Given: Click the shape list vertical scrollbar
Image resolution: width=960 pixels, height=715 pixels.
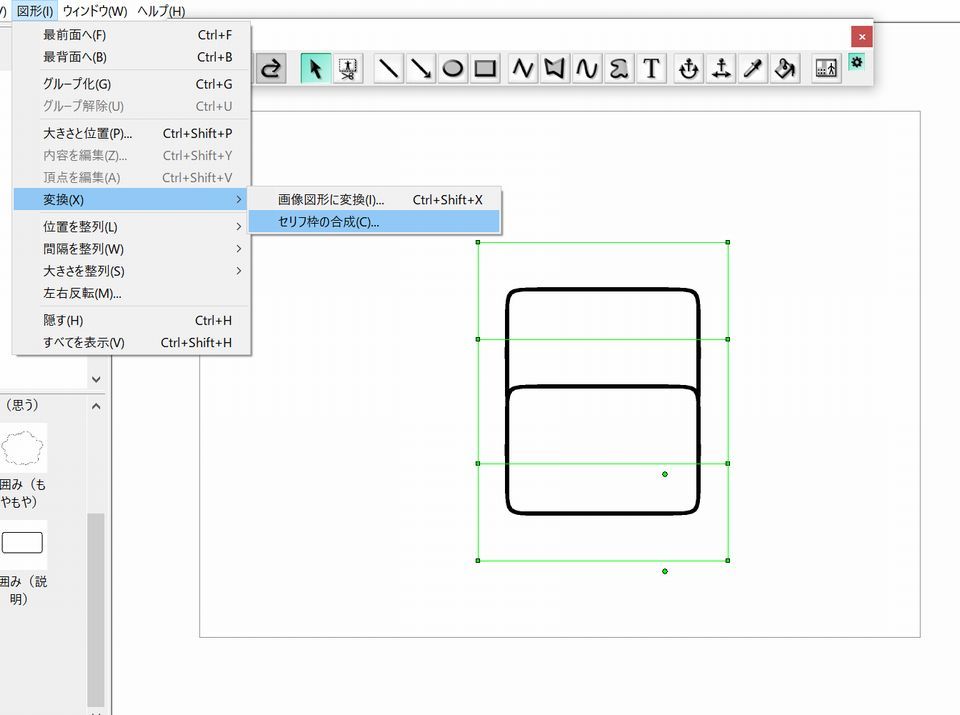Looking at the screenshot, I should click(x=96, y=610).
